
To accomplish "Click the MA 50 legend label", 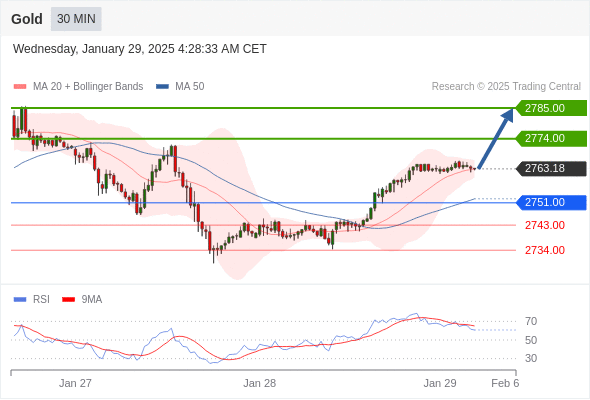I will pos(190,87).
